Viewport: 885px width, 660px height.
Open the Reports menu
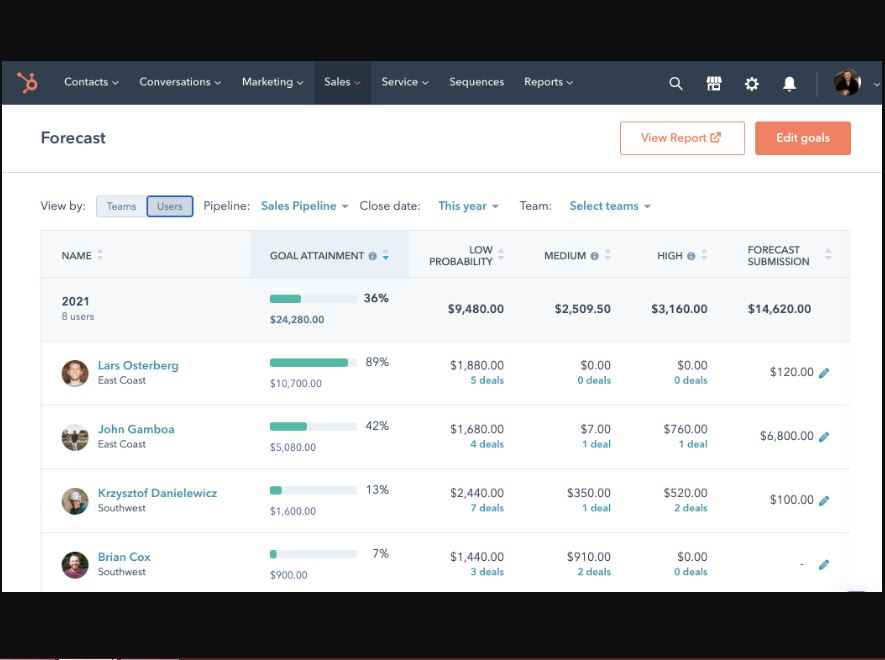tap(547, 83)
